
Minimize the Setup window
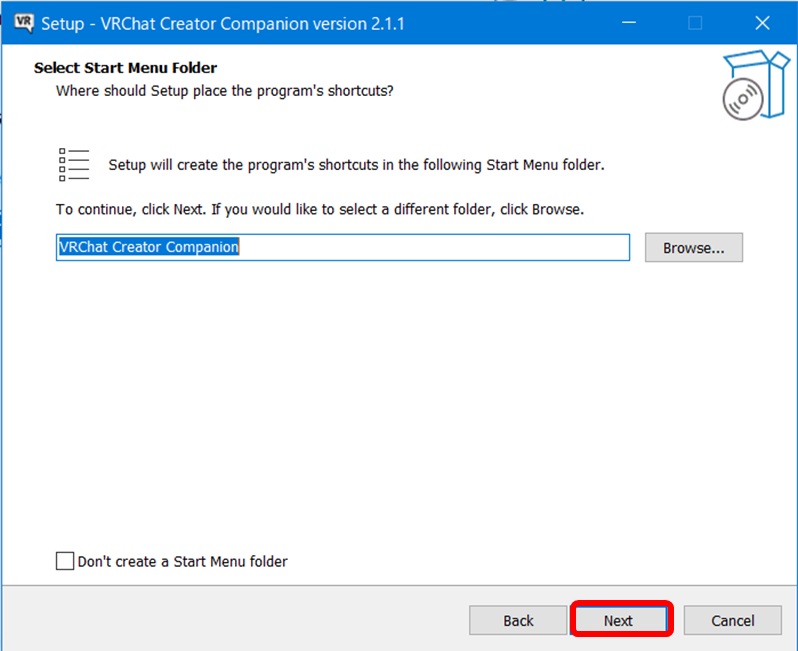tap(629, 22)
